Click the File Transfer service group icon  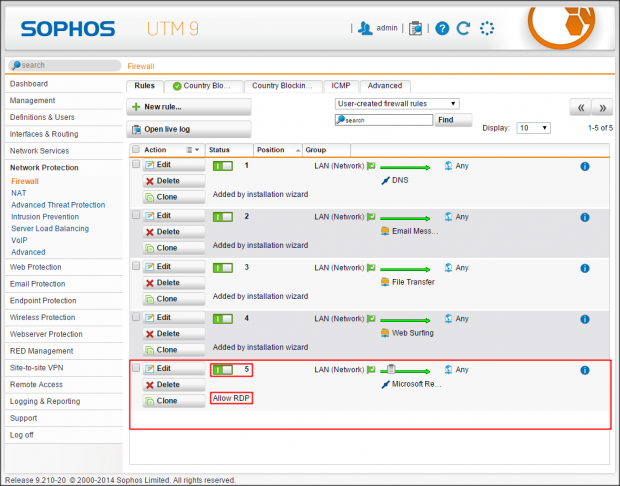pos(385,282)
